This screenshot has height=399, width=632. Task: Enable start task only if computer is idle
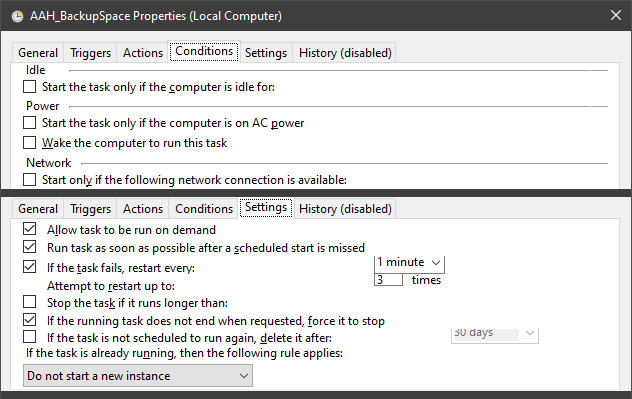click(29, 87)
